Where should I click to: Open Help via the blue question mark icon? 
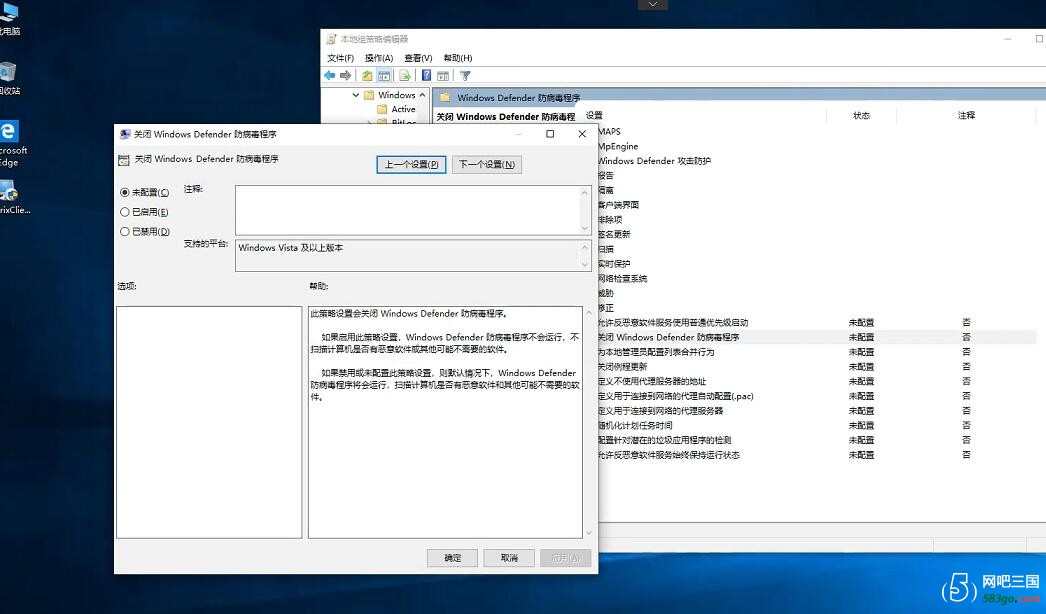point(426,75)
